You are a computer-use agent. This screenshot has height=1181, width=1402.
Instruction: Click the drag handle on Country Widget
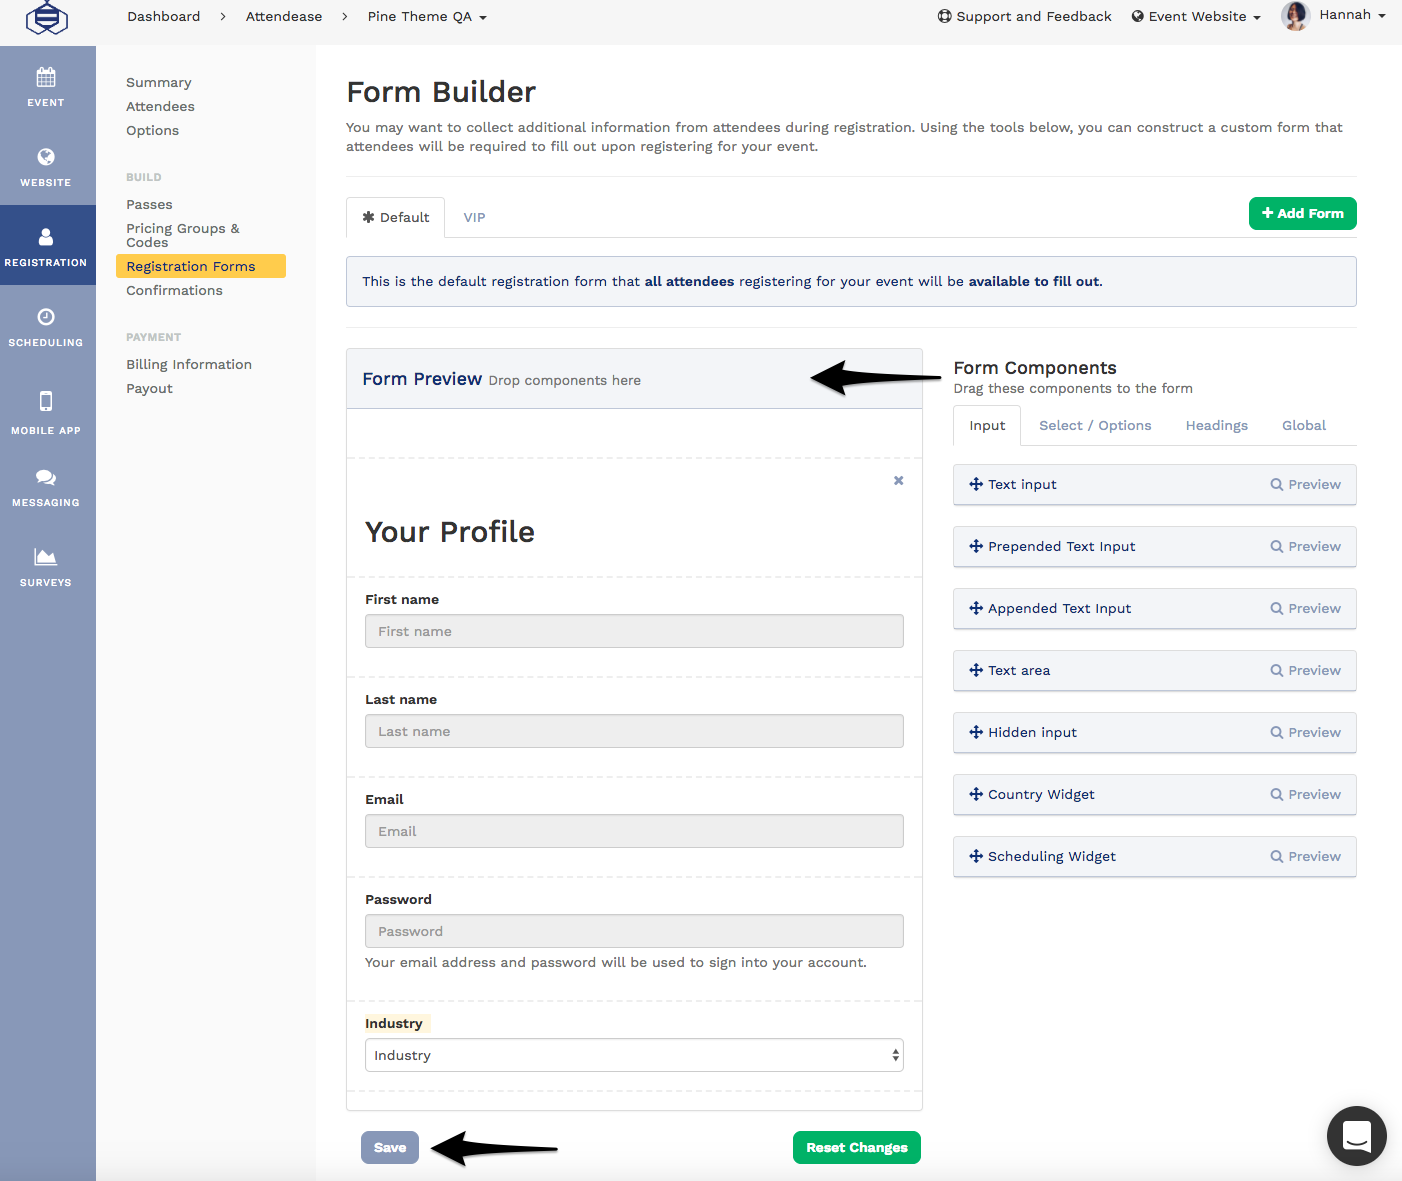[x=976, y=794]
